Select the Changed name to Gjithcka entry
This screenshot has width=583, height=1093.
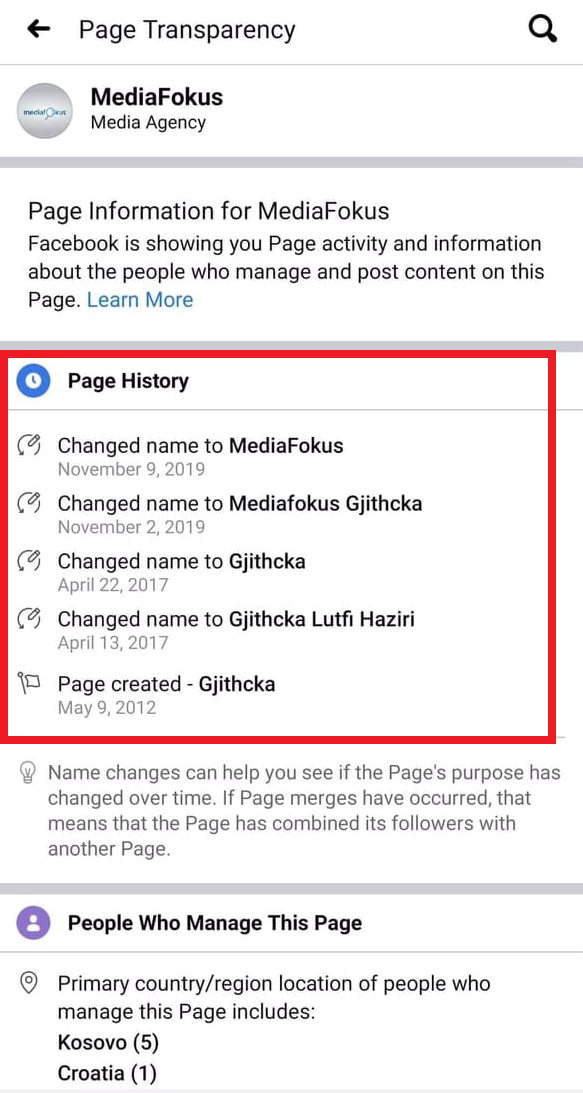(x=181, y=570)
